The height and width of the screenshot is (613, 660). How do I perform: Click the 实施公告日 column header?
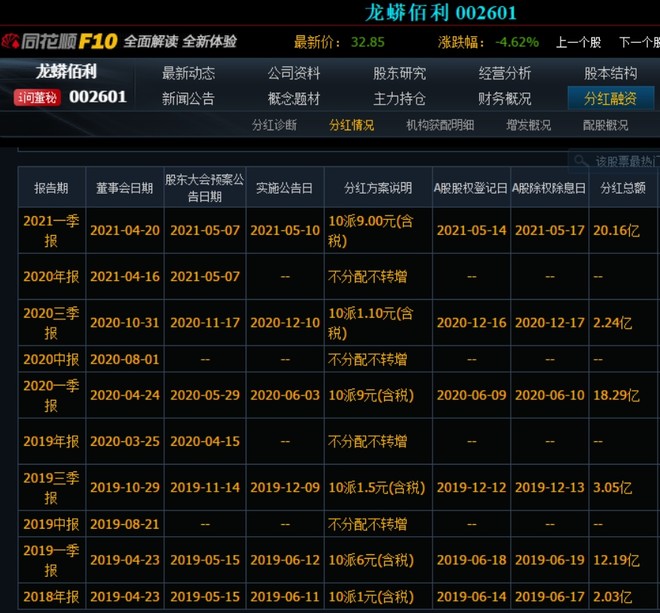point(285,188)
